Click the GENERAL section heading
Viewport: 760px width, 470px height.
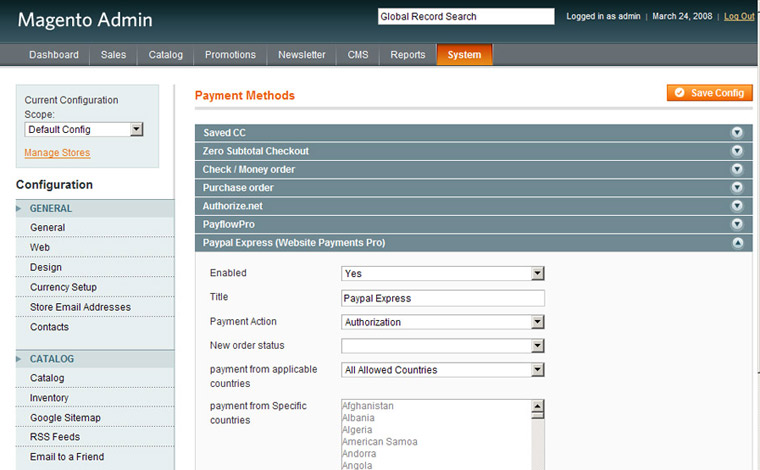50,208
